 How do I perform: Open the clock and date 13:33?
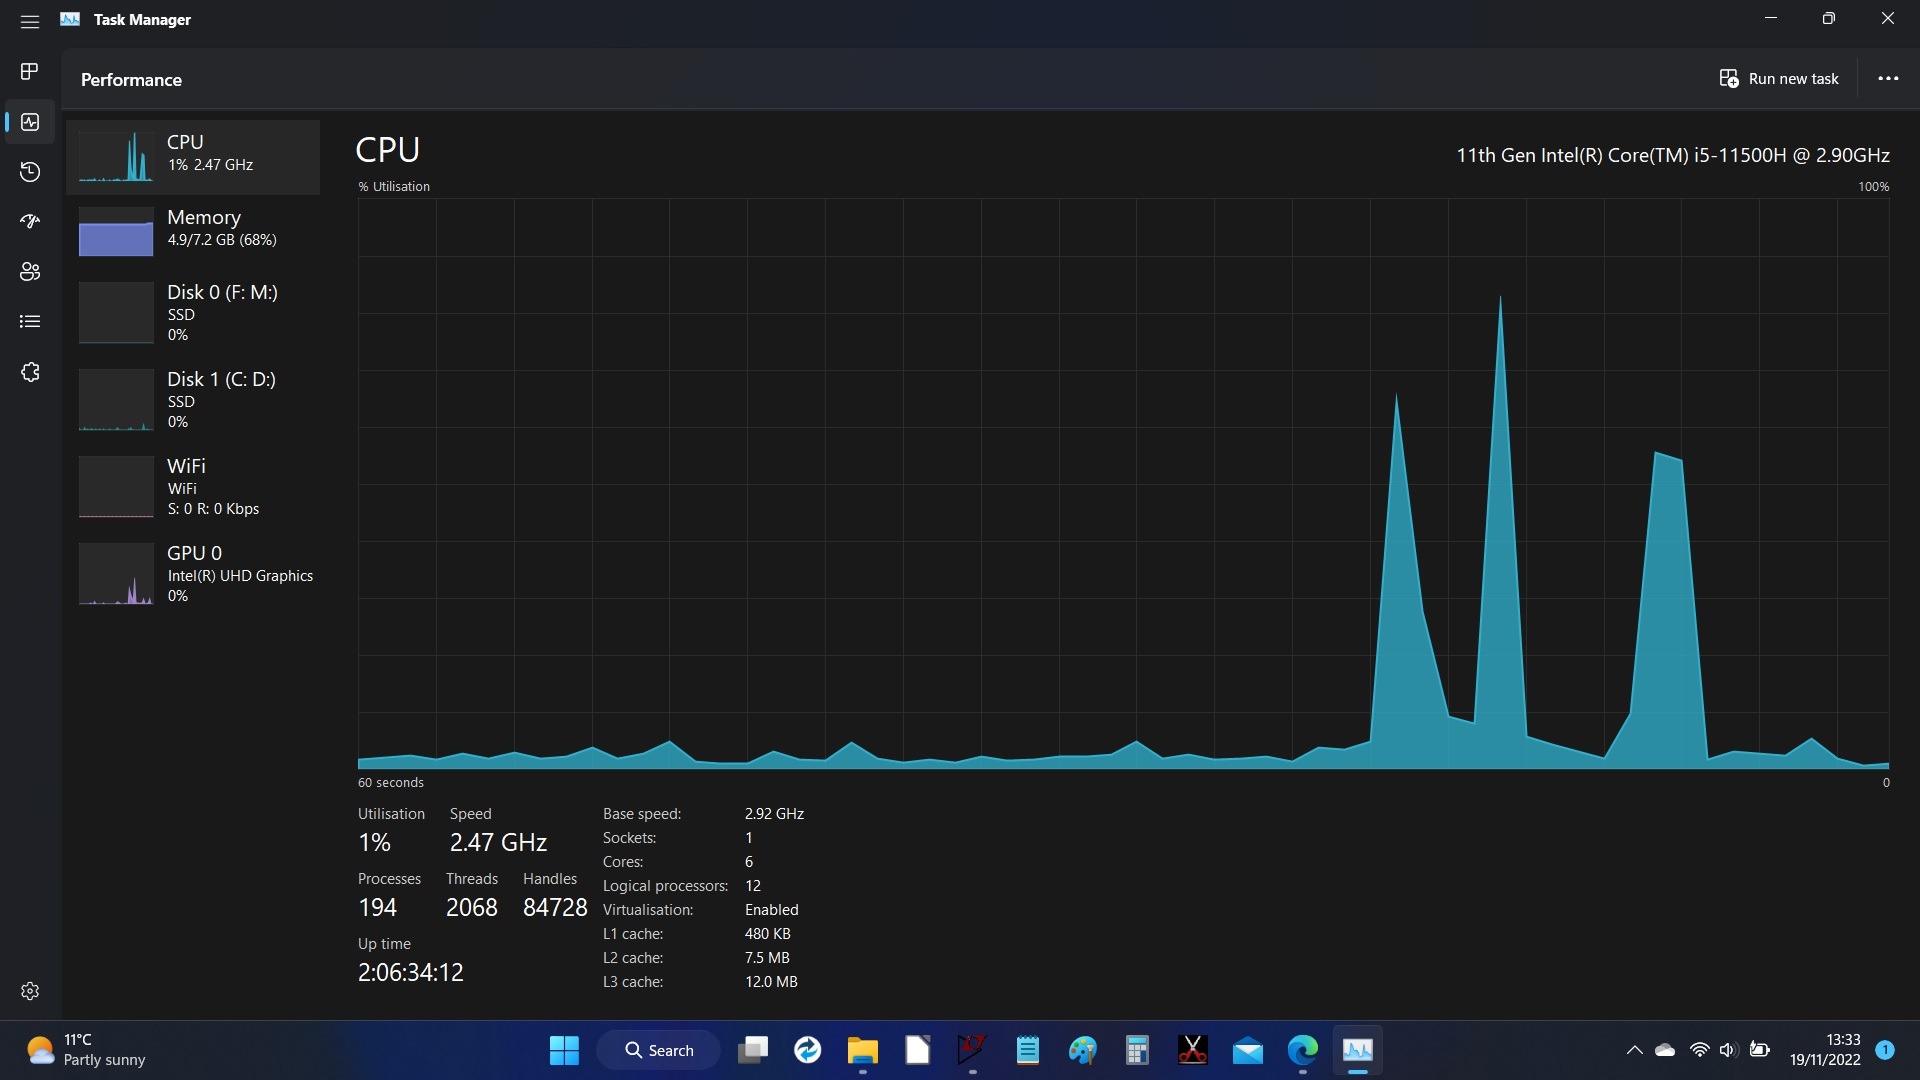(x=1825, y=1050)
